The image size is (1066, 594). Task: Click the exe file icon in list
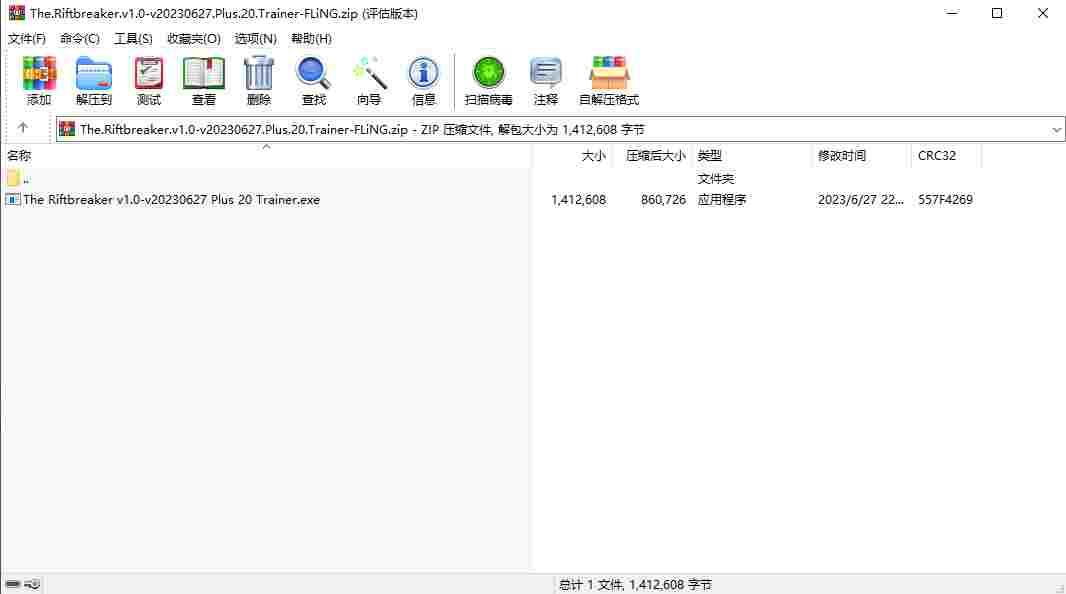point(13,200)
